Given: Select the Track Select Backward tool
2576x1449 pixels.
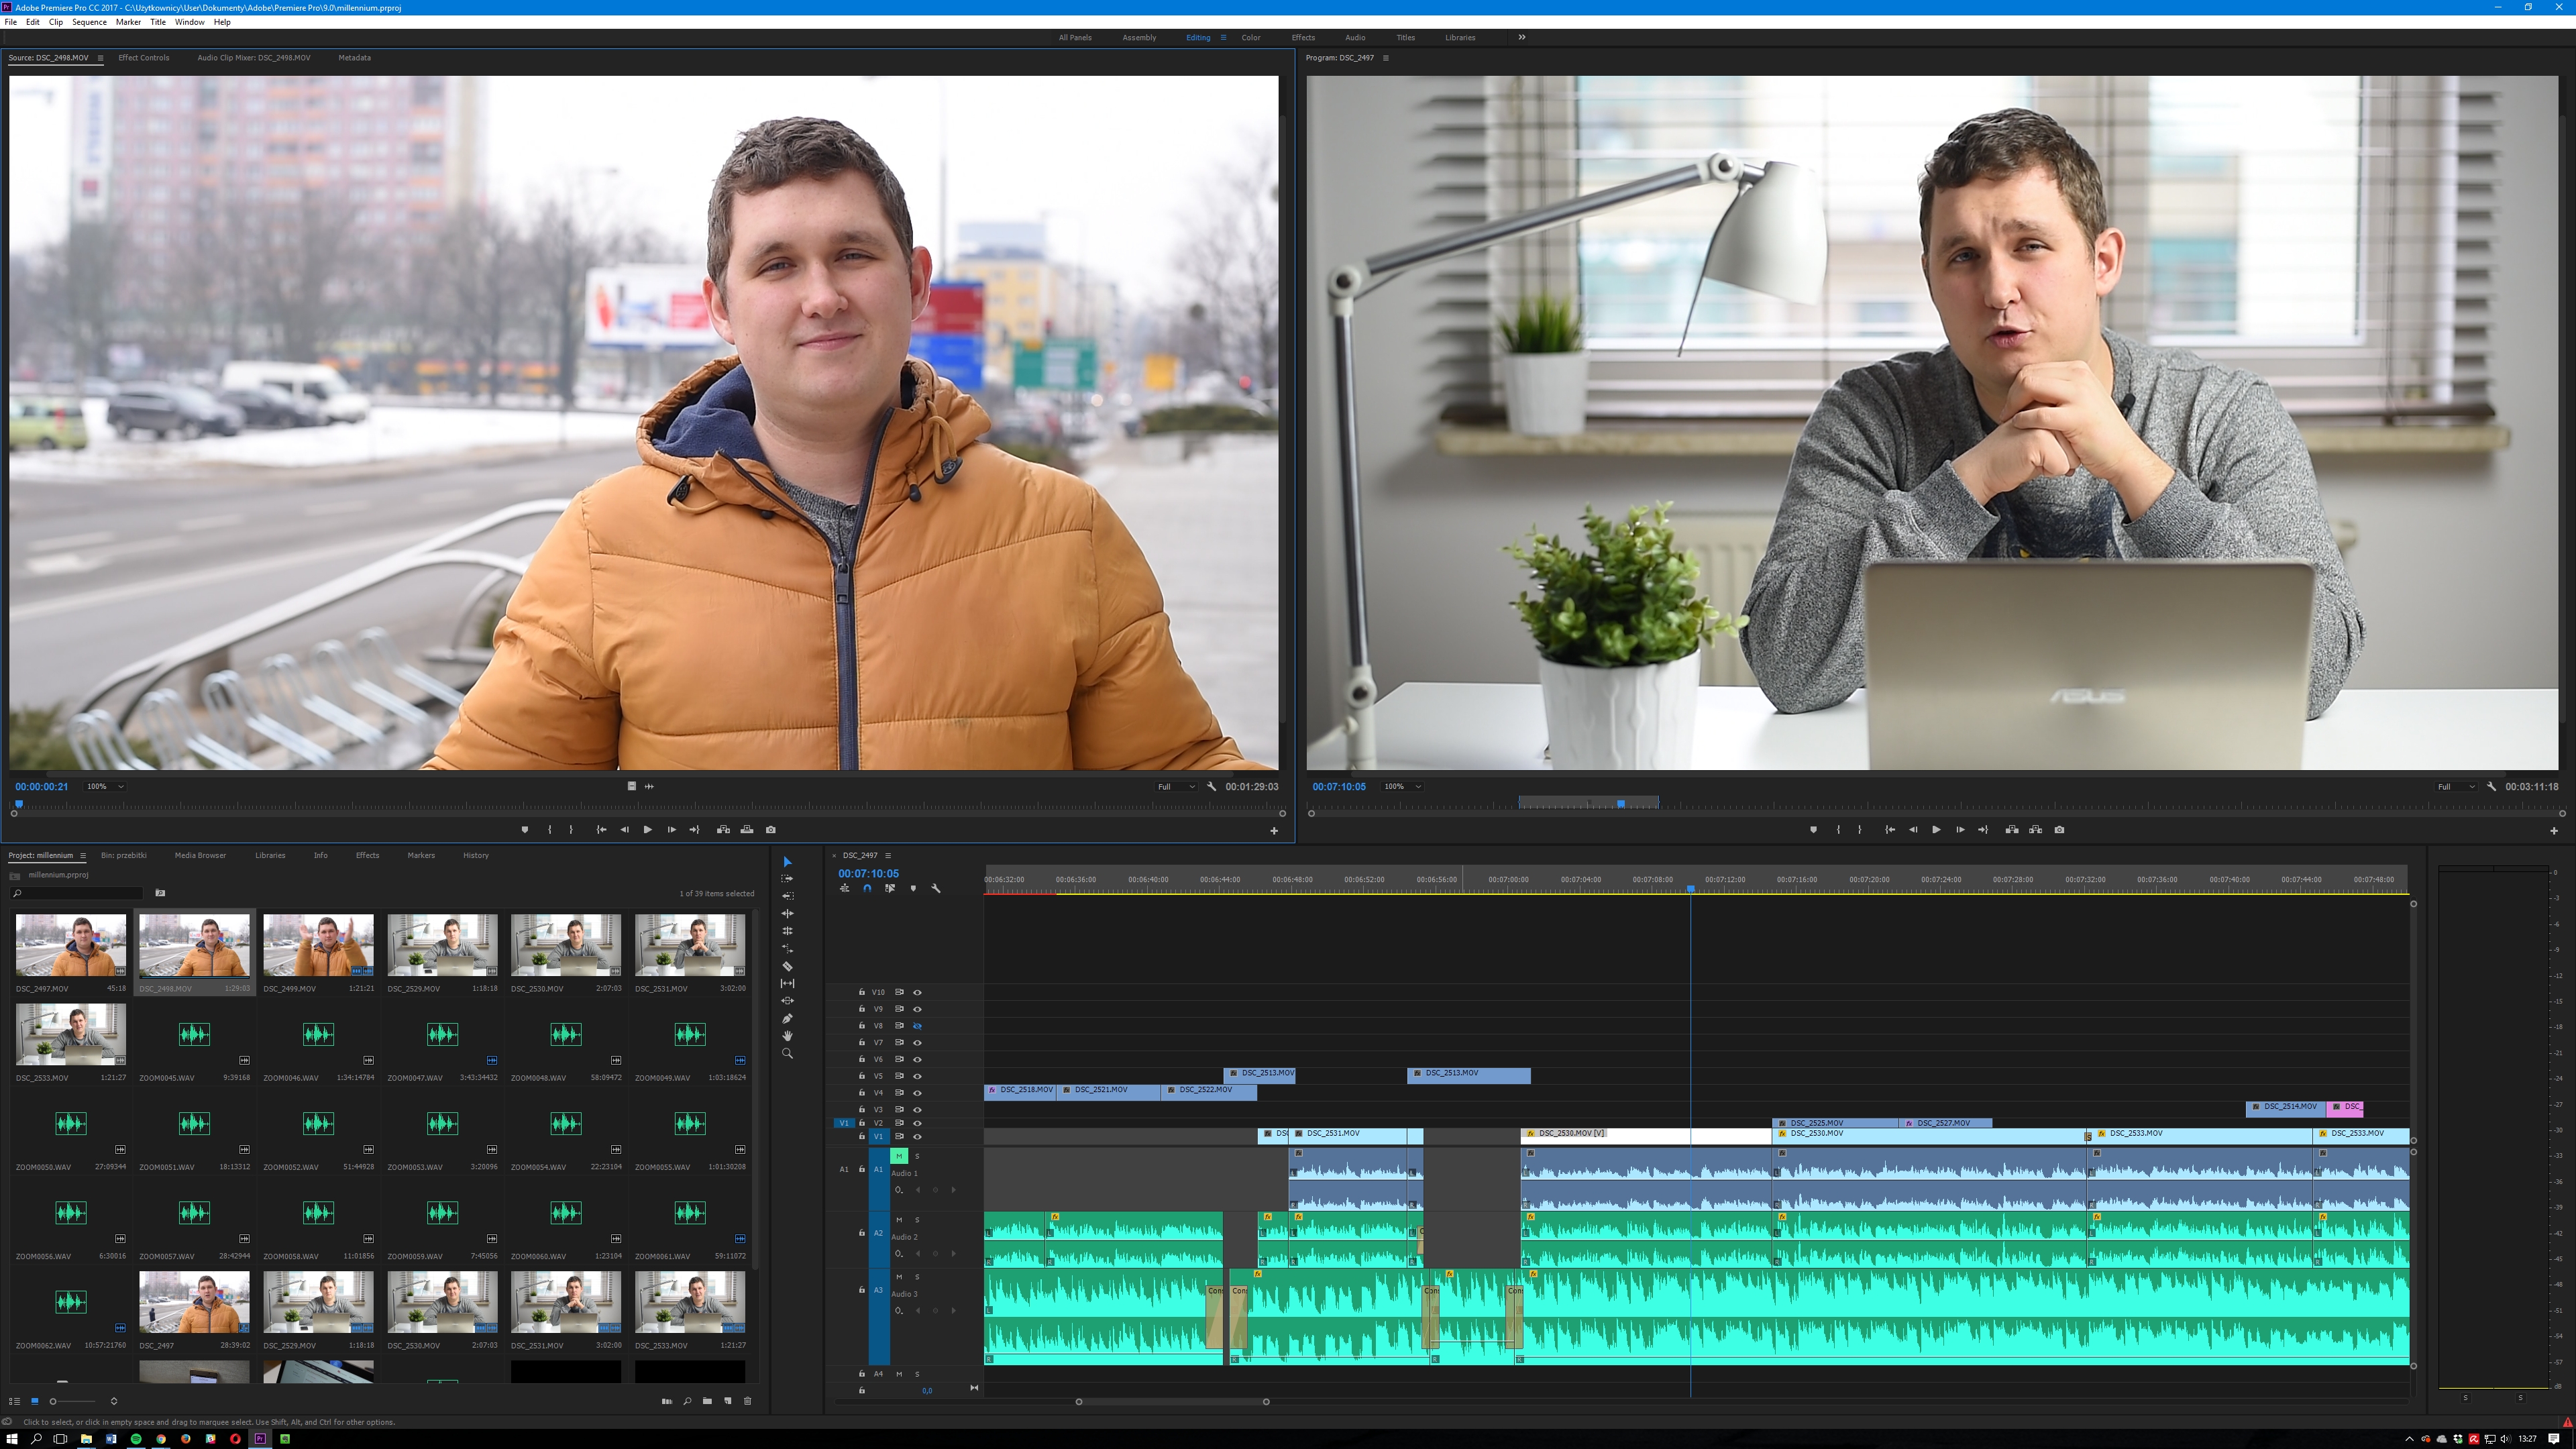Looking at the screenshot, I should click(787, 896).
